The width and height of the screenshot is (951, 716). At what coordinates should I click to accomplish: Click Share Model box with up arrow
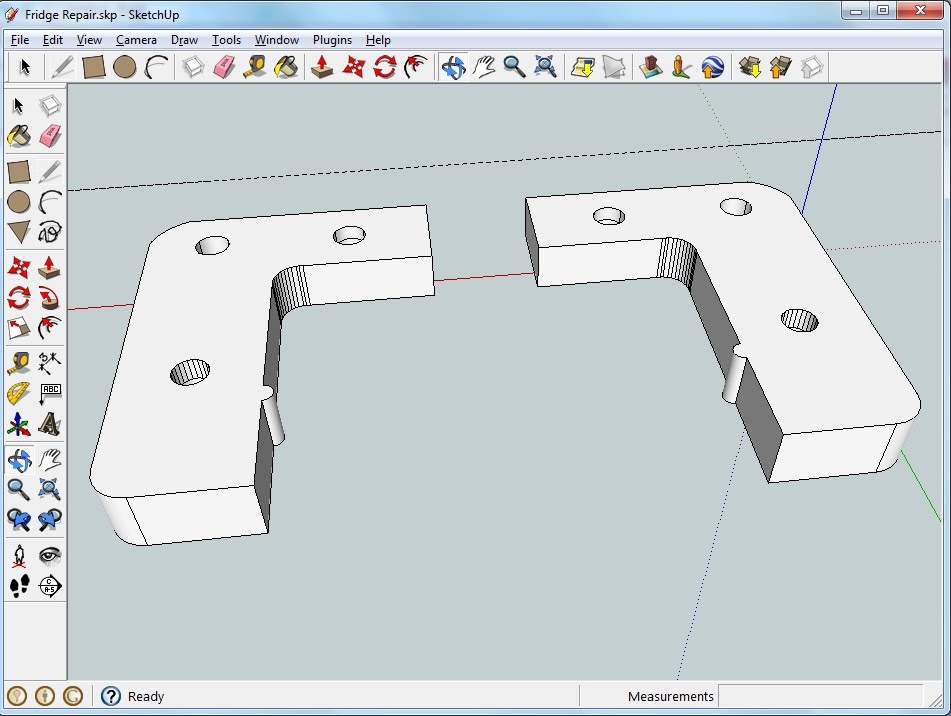point(781,67)
